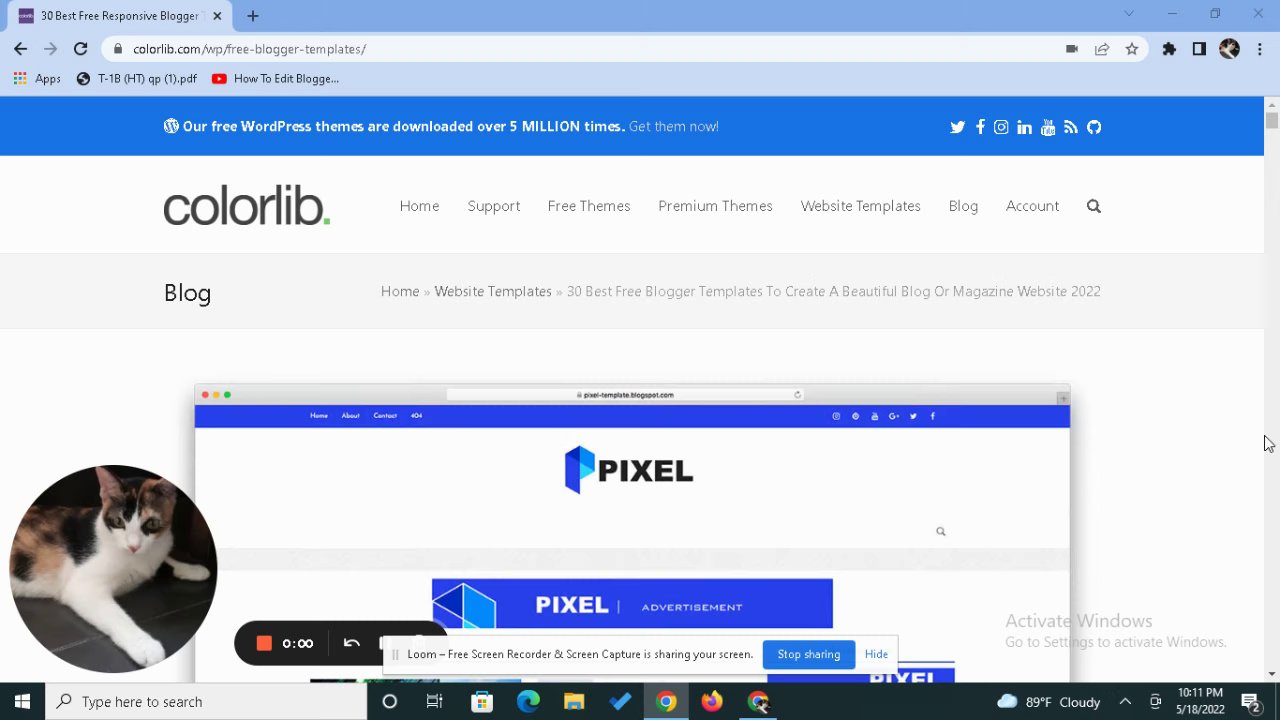Open the Windows Start menu
The height and width of the screenshot is (720, 1280).
[x=23, y=702]
